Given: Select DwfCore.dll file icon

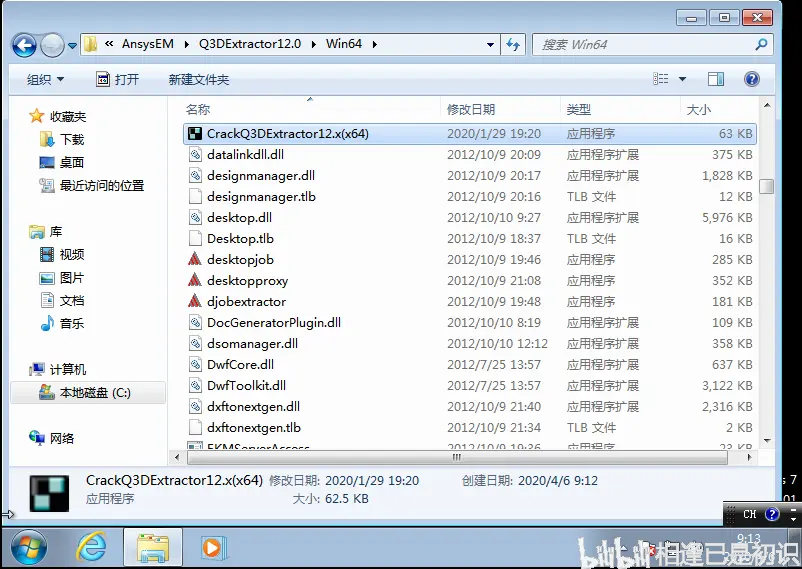Looking at the screenshot, I should (x=195, y=364).
